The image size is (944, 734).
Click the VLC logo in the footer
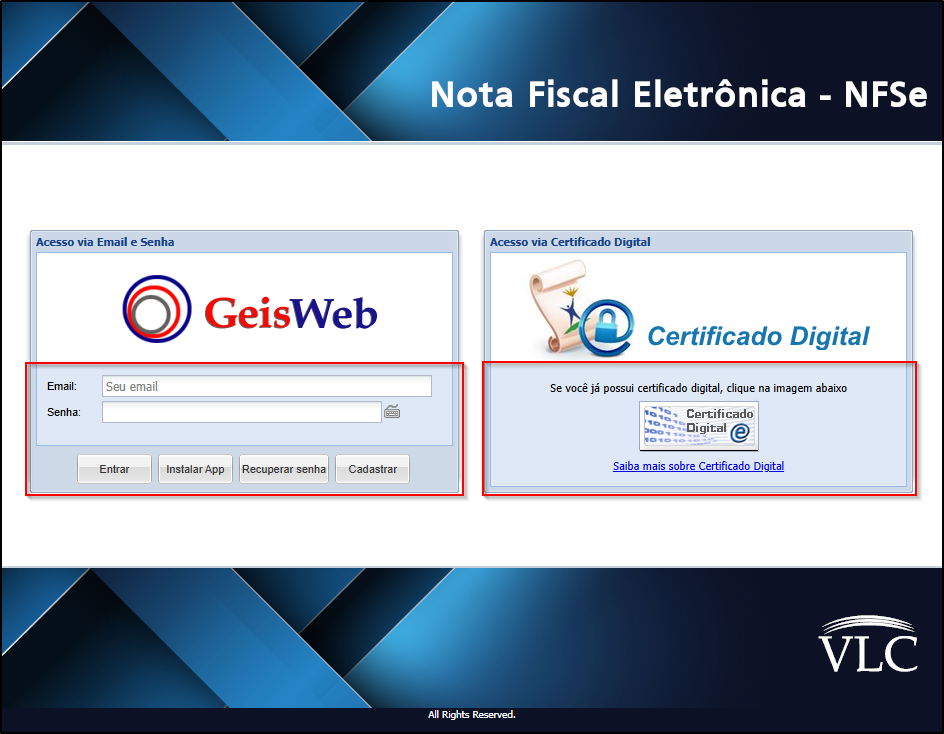point(868,644)
